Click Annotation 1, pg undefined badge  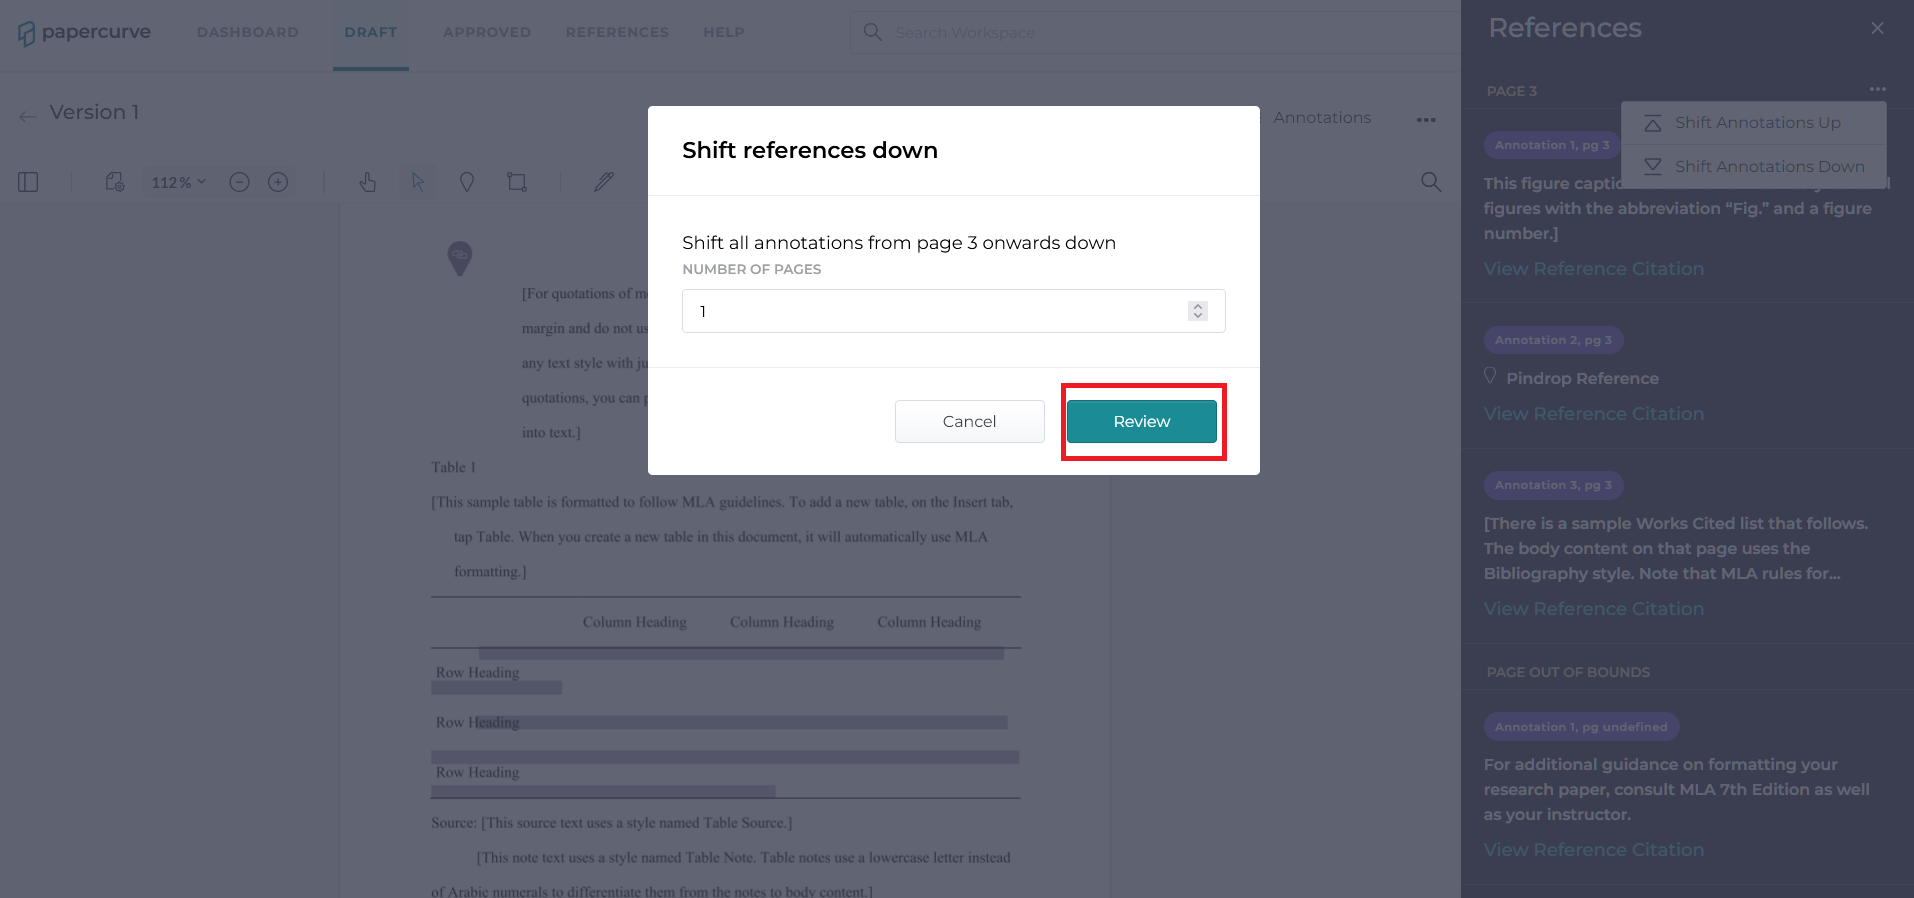point(1581,727)
